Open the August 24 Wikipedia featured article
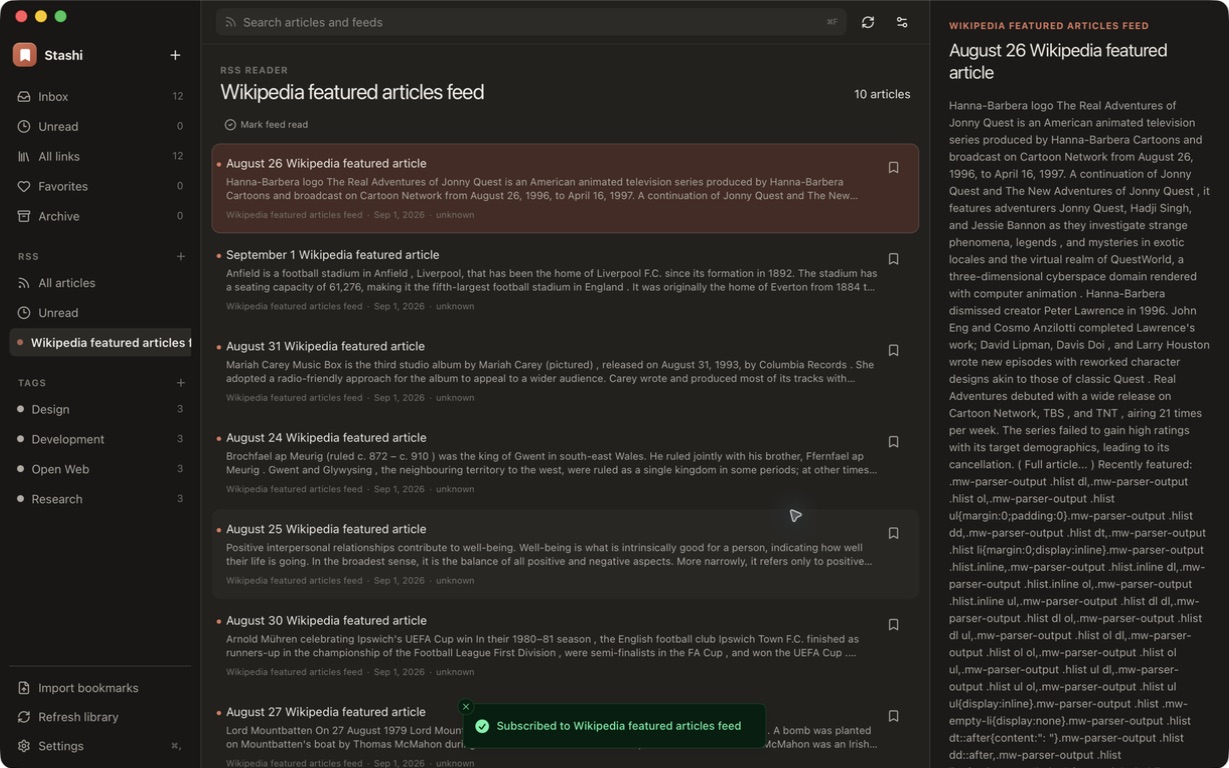1229x768 pixels. tap(565, 463)
